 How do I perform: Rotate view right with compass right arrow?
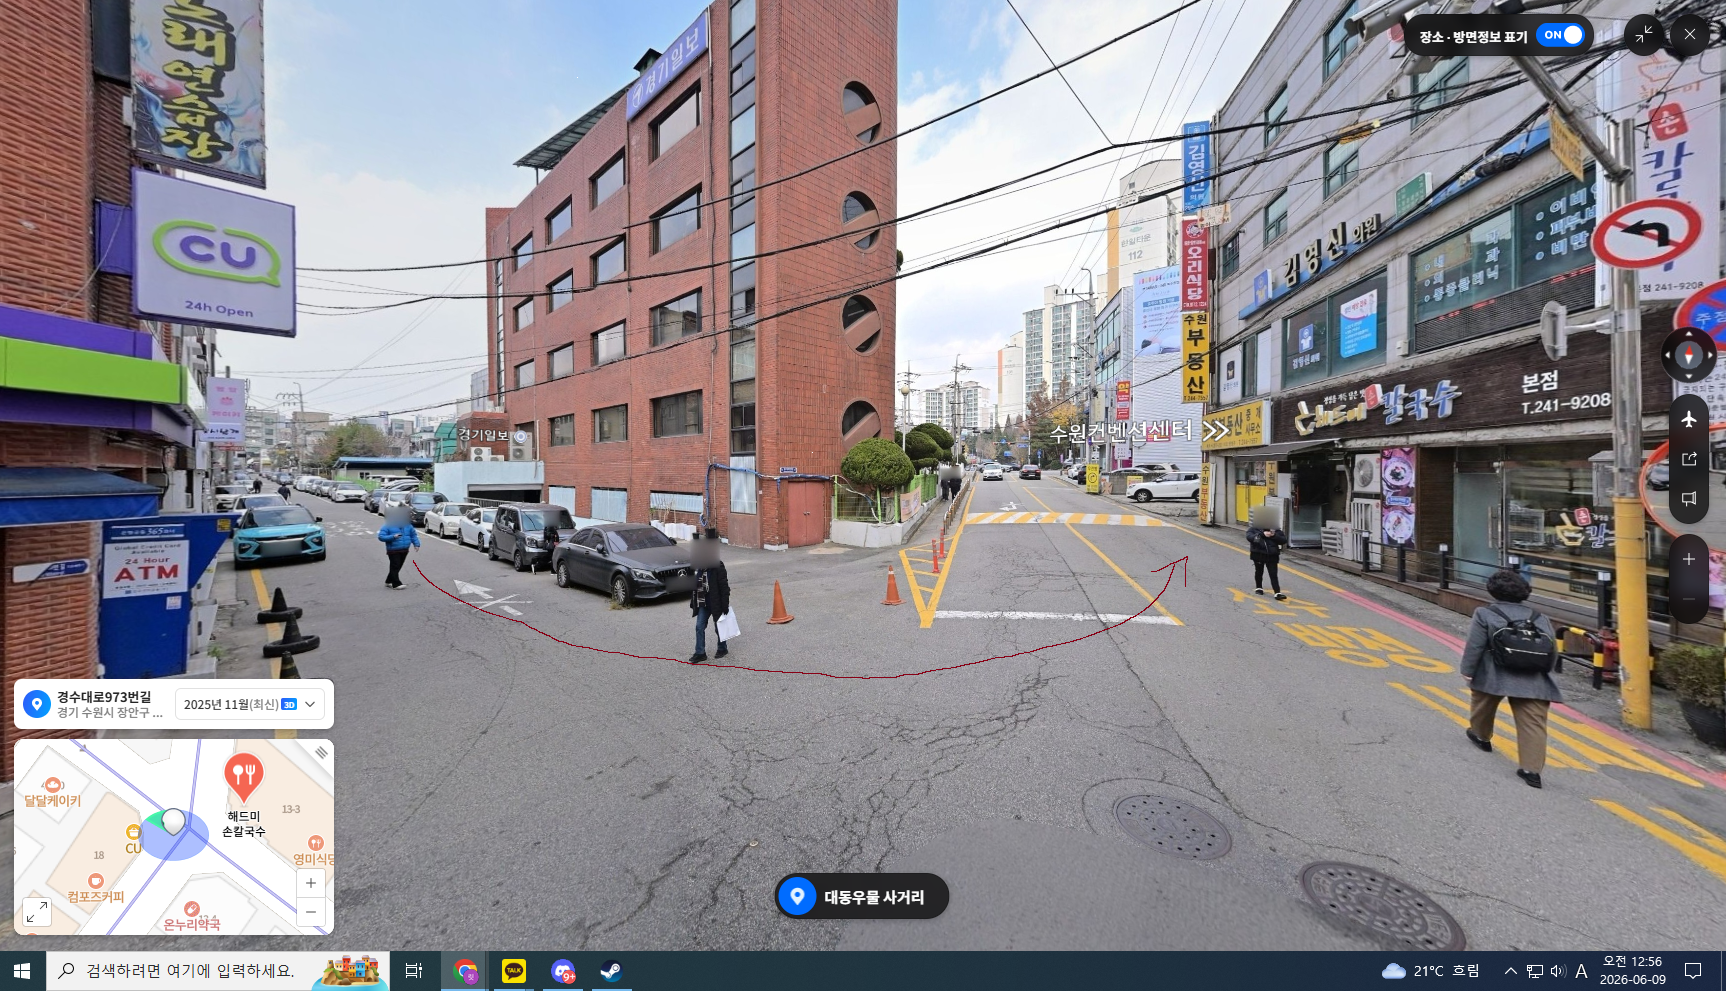click(x=1710, y=355)
